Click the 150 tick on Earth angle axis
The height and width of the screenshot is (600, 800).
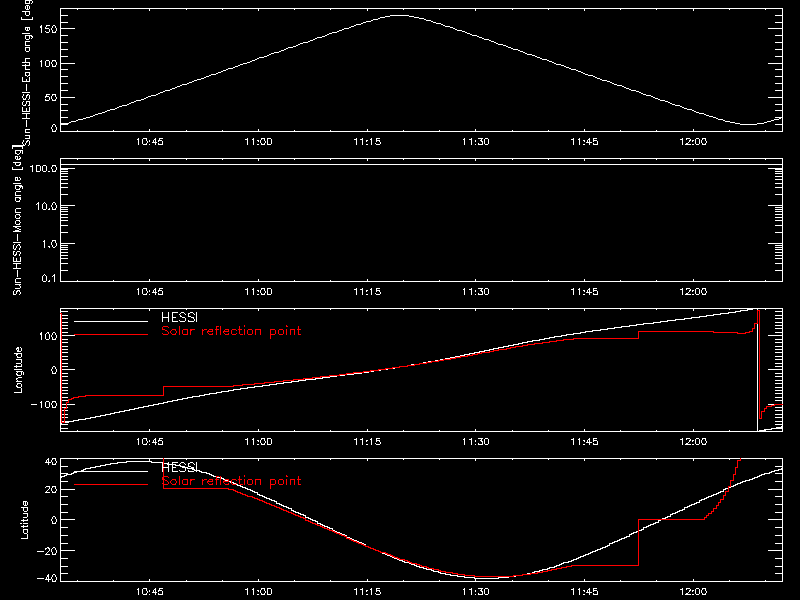click(47, 29)
